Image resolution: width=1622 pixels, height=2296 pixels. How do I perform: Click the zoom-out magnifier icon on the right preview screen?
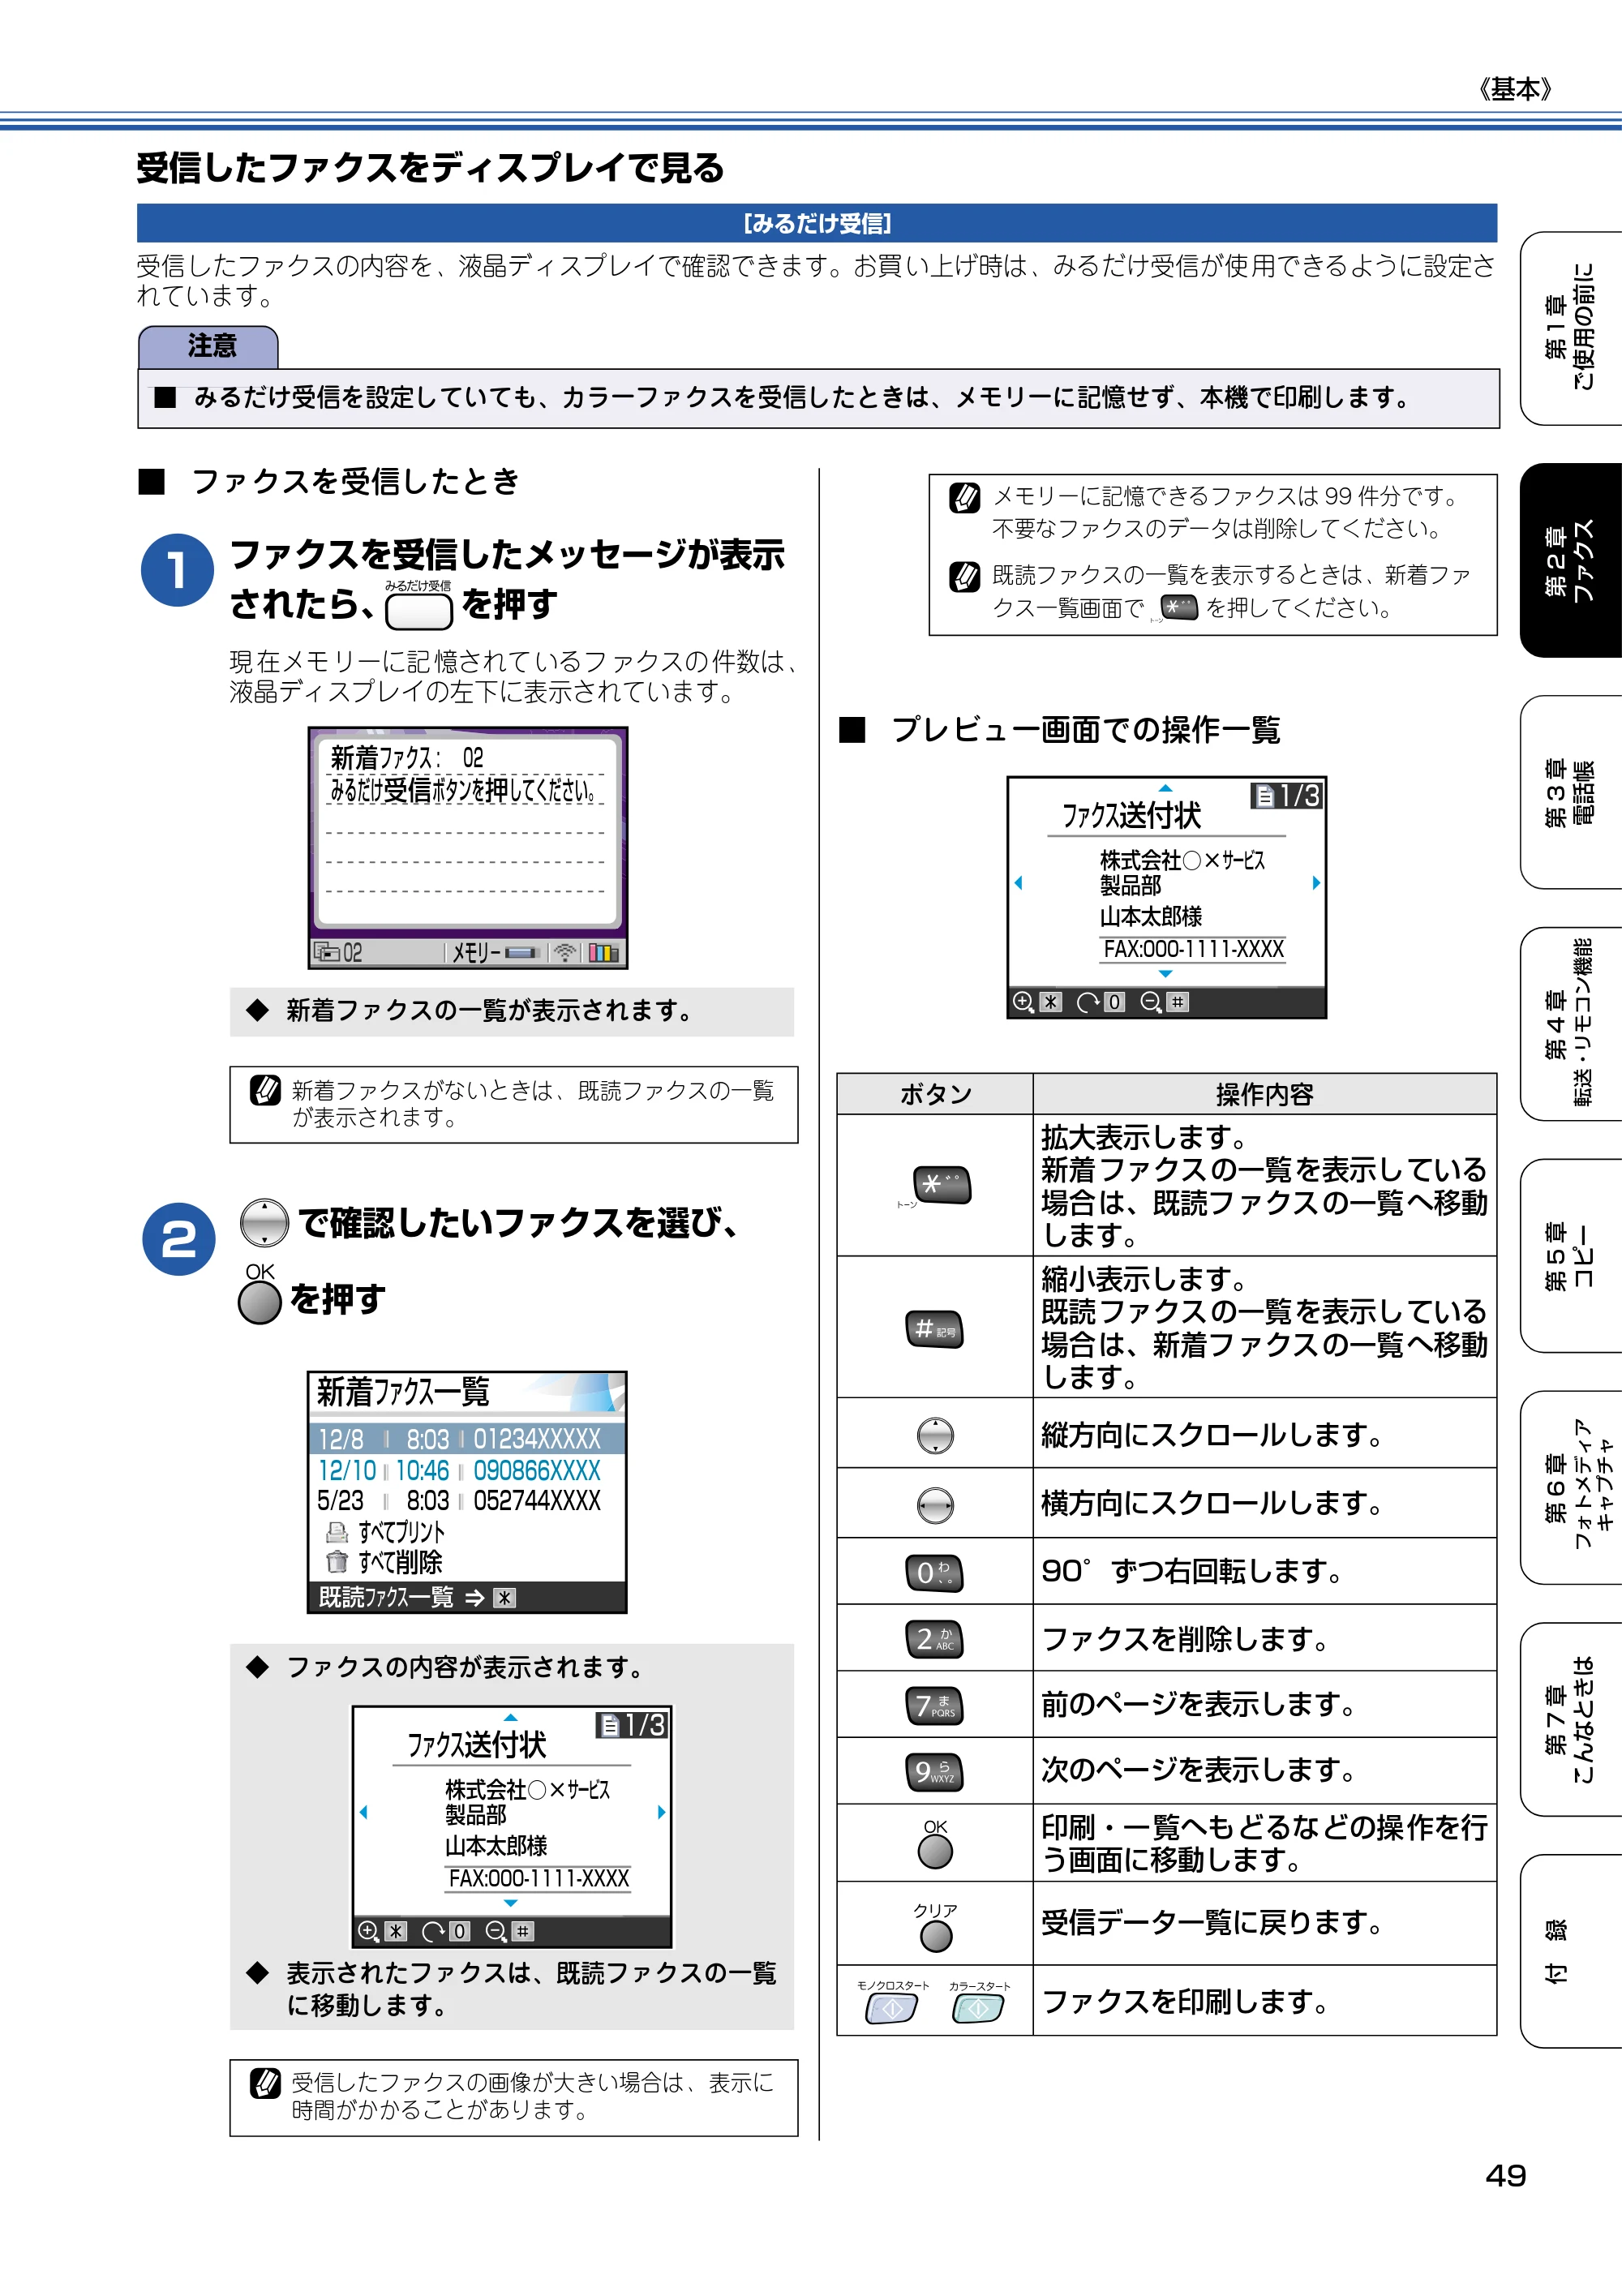click(1151, 1002)
